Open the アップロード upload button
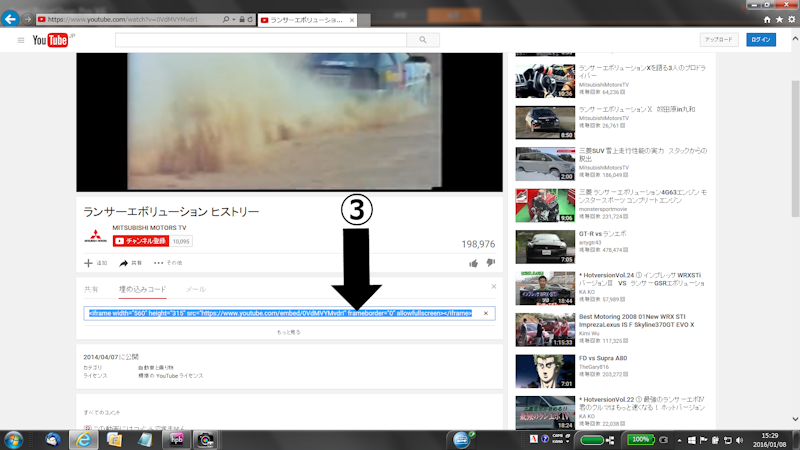Image resolution: width=800 pixels, height=450 pixels. point(718,39)
